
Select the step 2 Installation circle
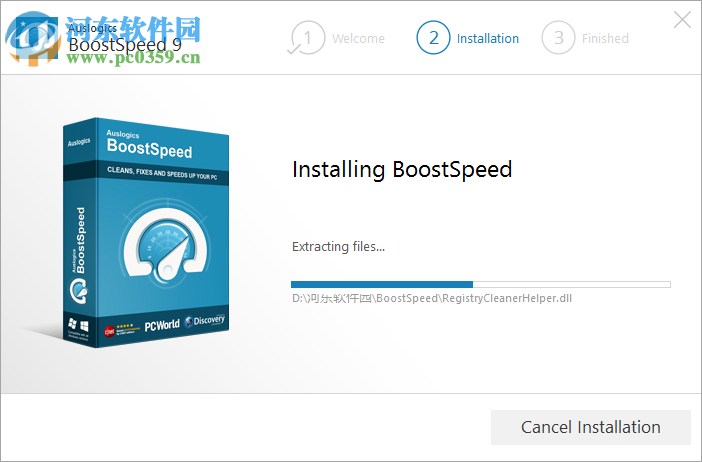433,38
